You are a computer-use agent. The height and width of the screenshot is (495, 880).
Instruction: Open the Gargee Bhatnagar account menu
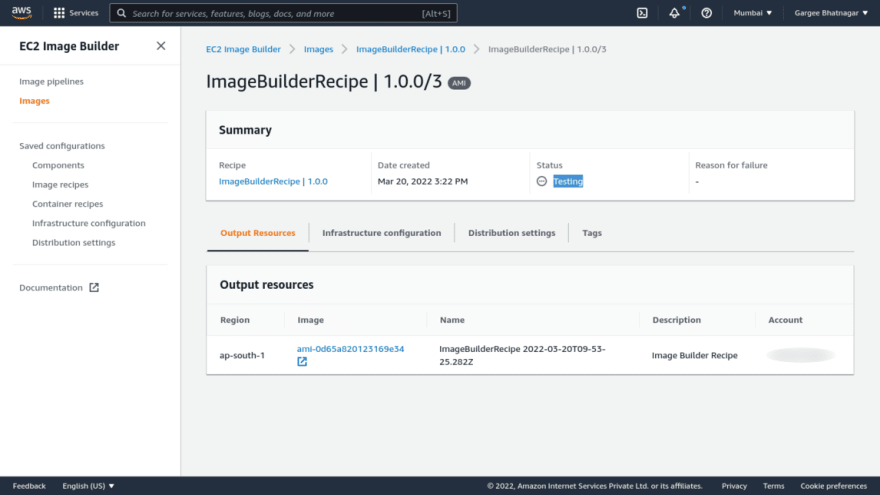[831, 13]
